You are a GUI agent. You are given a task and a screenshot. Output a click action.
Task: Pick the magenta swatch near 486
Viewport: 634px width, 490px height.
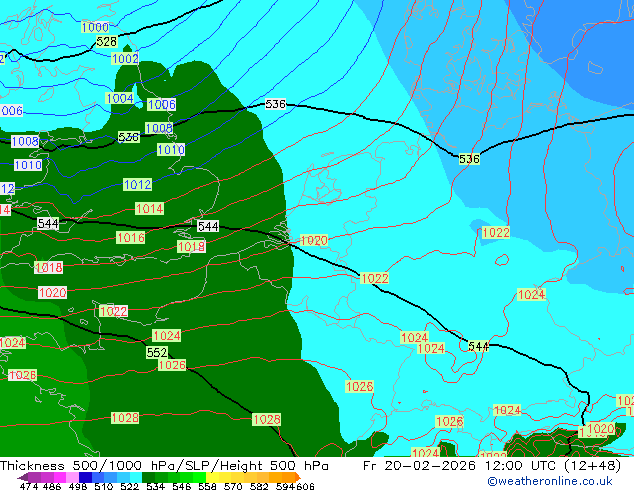pos(60,477)
